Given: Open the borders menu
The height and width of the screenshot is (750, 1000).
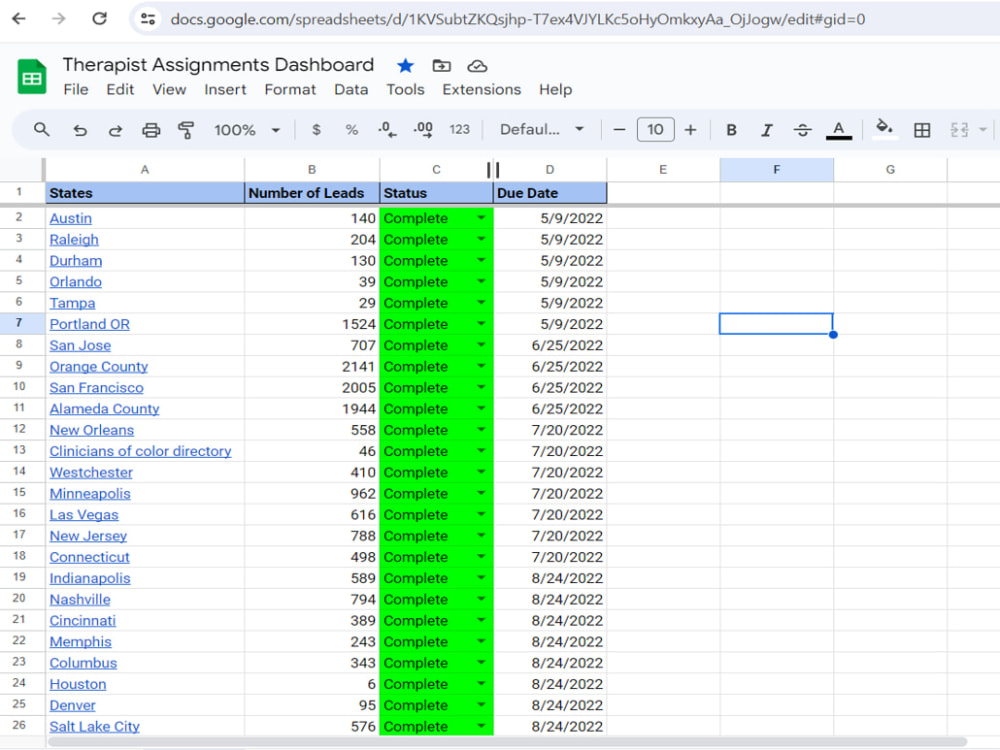Looking at the screenshot, I should click(922, 131).
